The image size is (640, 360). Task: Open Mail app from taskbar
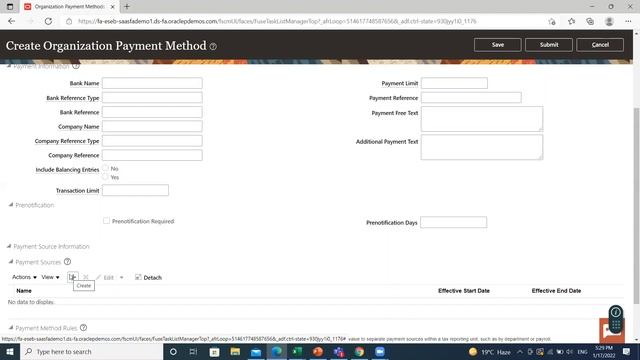click(256, 351)
